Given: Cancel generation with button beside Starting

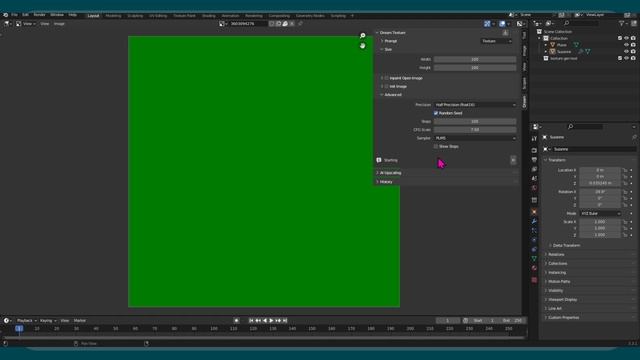Looking at the screenshot, I should (513, 160).
